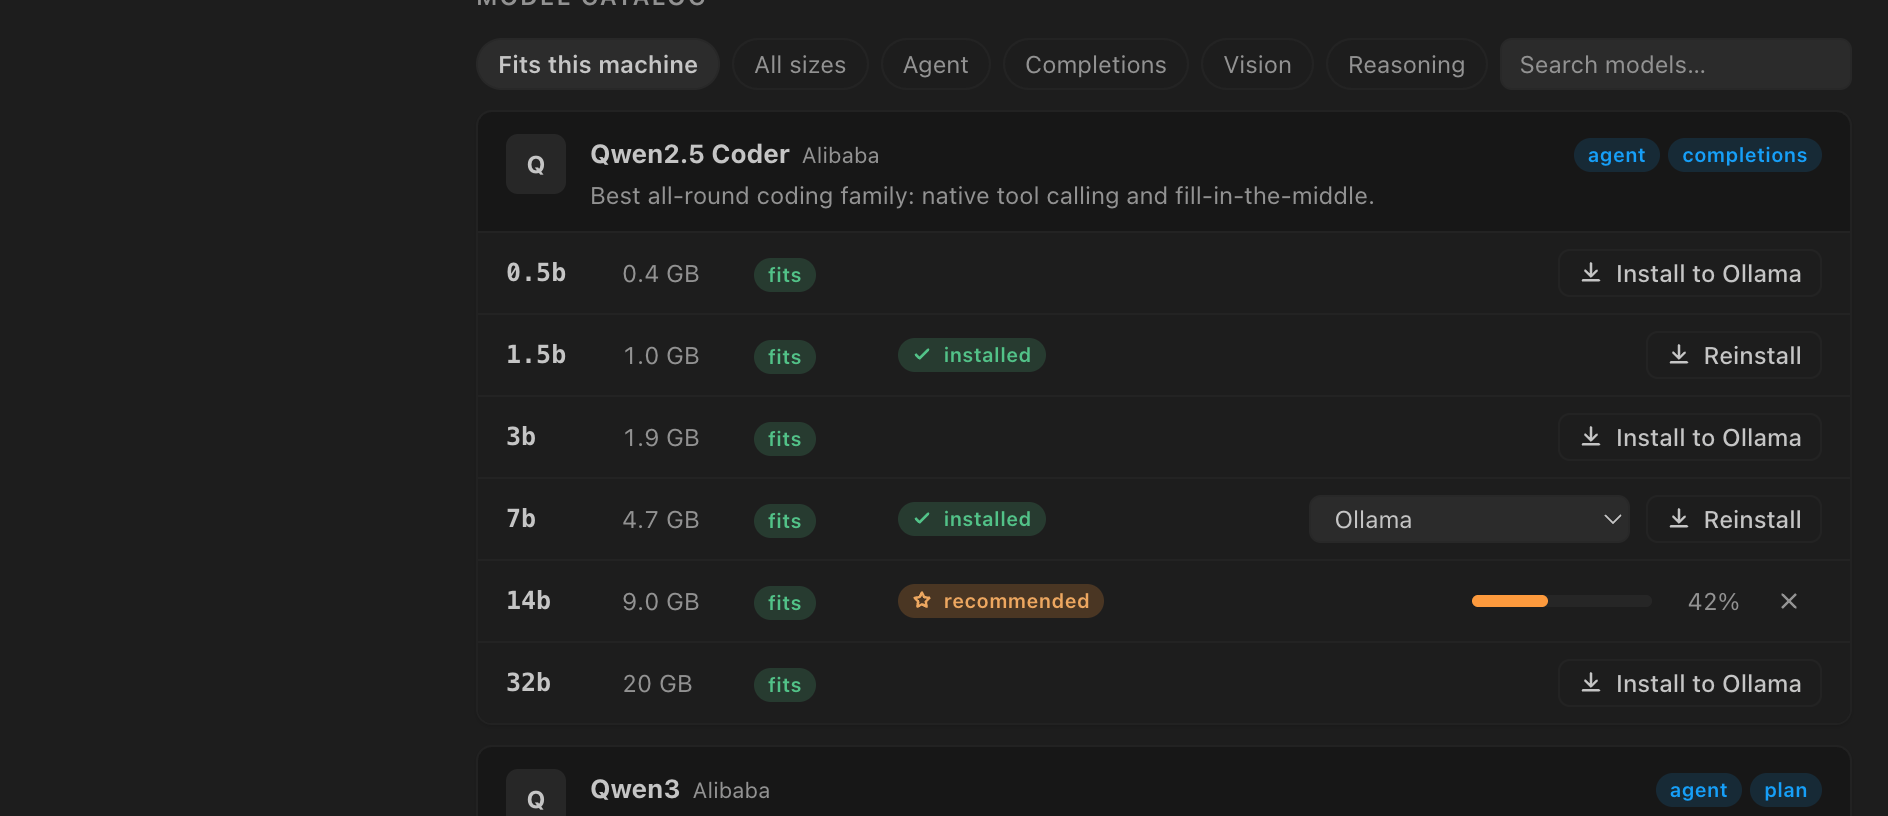1888x816 pixels.
Task: Filter models by Vision
Action: coord(1257,65)
